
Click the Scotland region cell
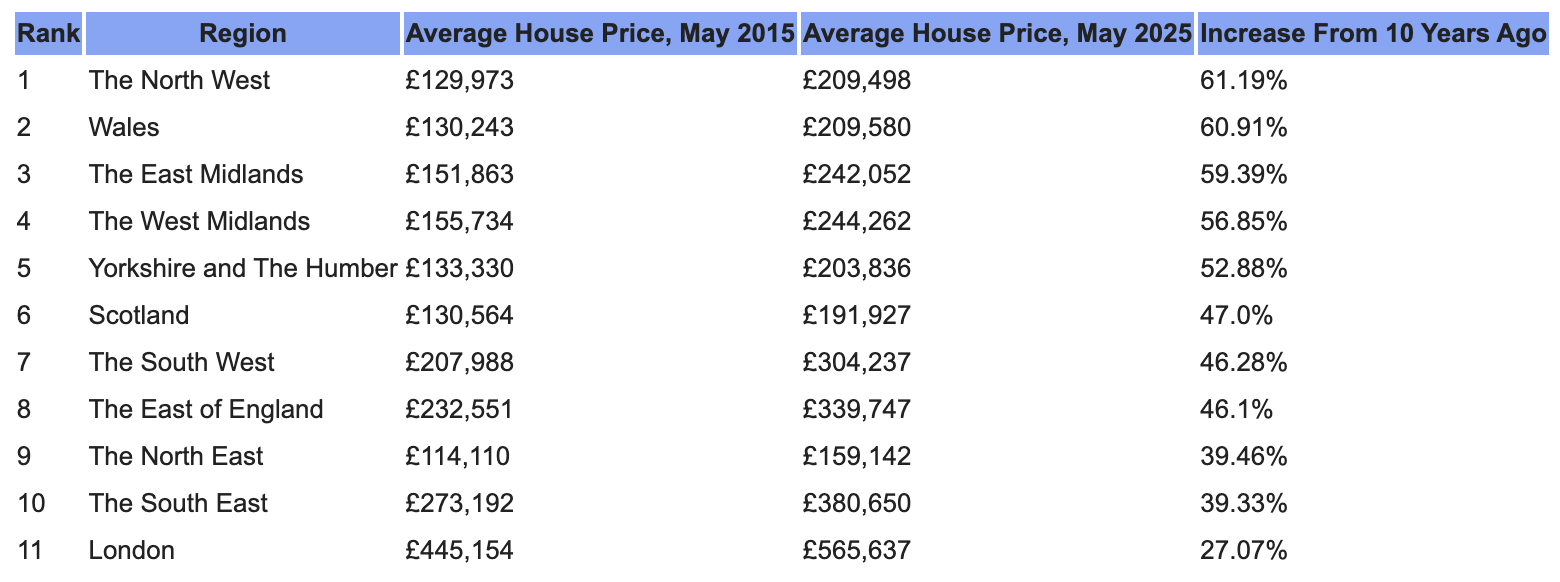(139, 315)
